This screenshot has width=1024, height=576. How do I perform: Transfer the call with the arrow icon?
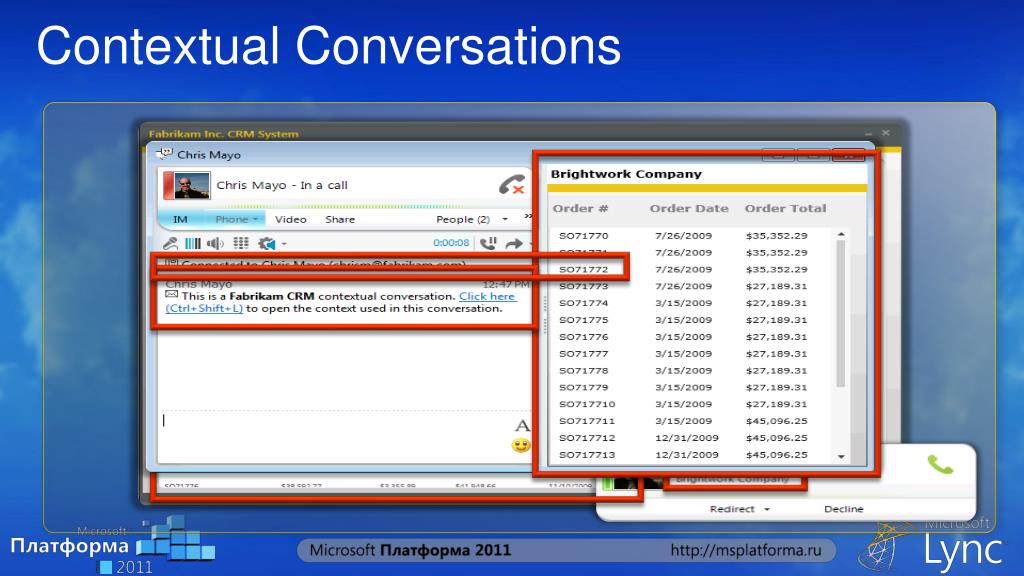[514, 244]
